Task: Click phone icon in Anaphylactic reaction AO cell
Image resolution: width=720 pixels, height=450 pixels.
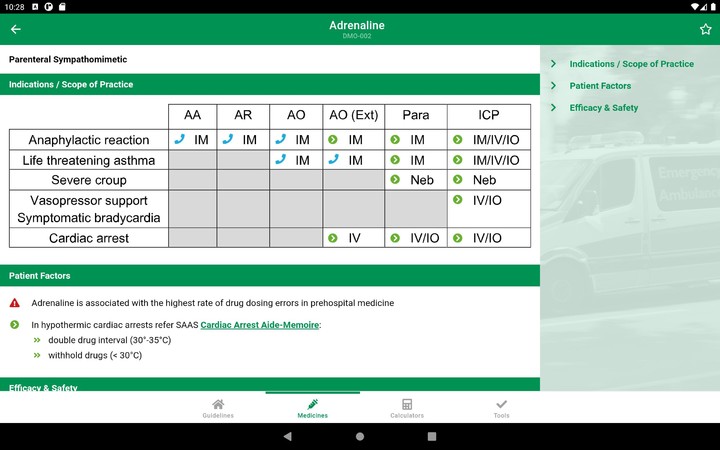Action: pyautogui.click(x=281, y=139)
